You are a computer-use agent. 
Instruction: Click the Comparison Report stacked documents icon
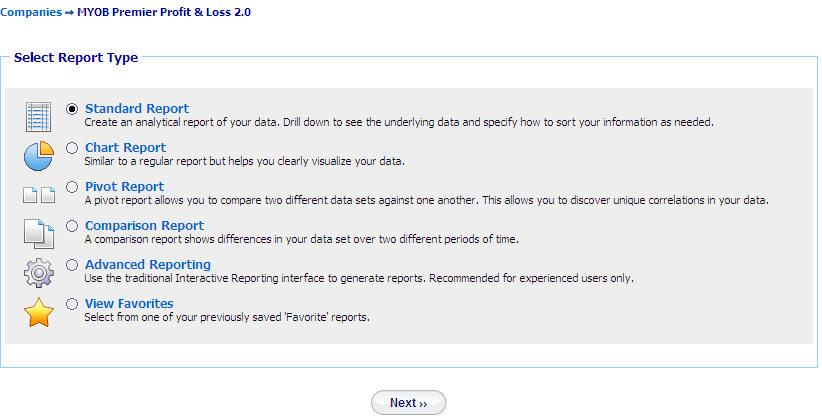pos(39,234)
